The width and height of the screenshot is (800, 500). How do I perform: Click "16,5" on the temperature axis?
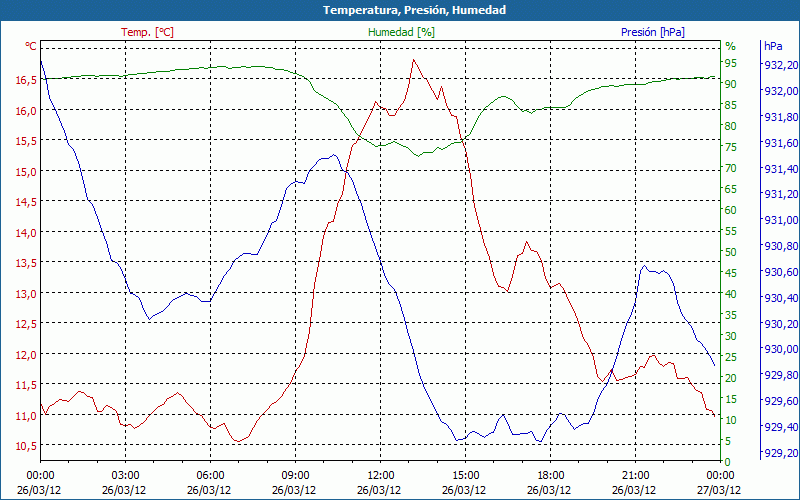pyautogui.click(x=27, y=80)
